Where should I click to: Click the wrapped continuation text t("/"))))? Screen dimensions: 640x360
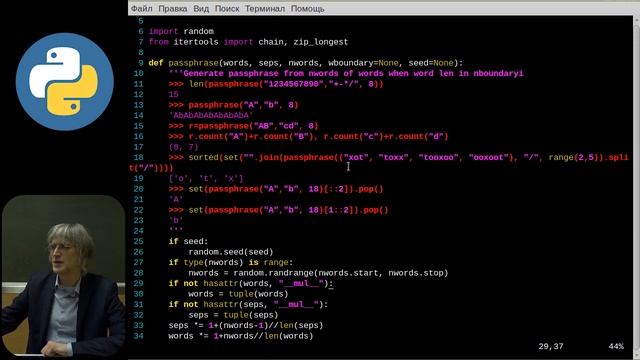point(151,168)
